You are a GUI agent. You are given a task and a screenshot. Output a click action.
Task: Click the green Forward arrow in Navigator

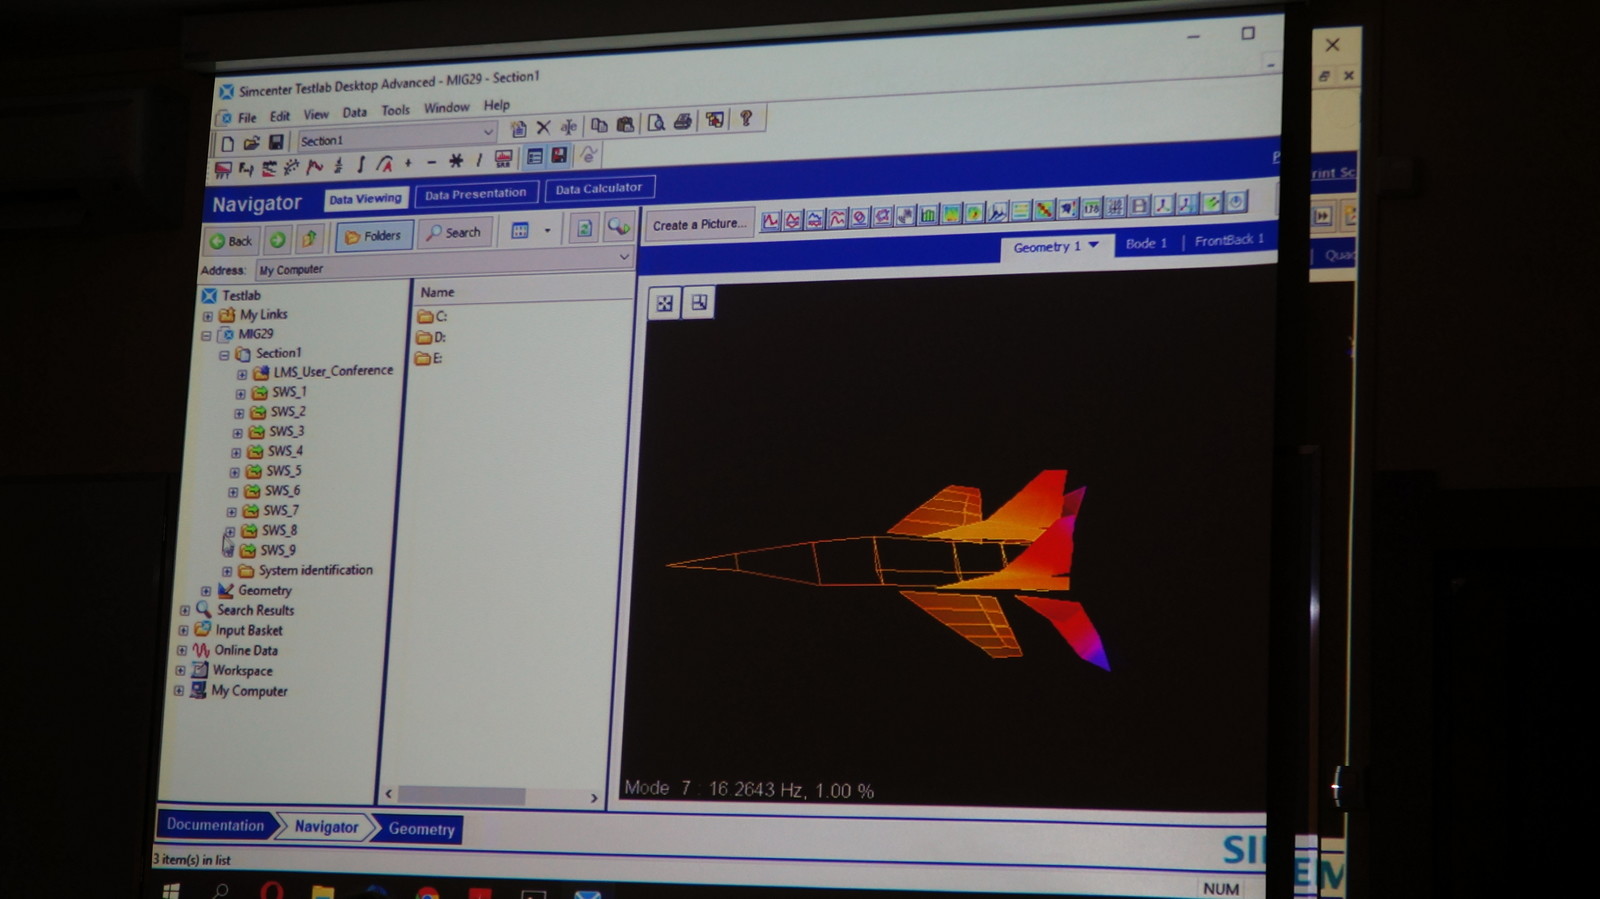(277, 240)
